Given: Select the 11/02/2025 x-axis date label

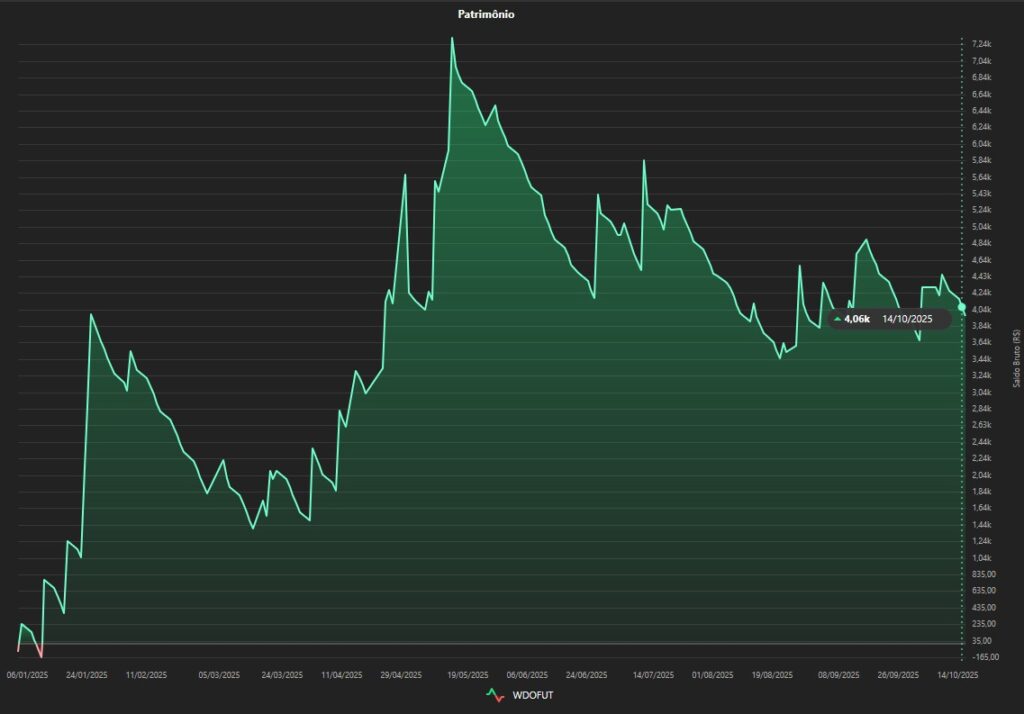Looking at the screenshot, I should (146, 675).
